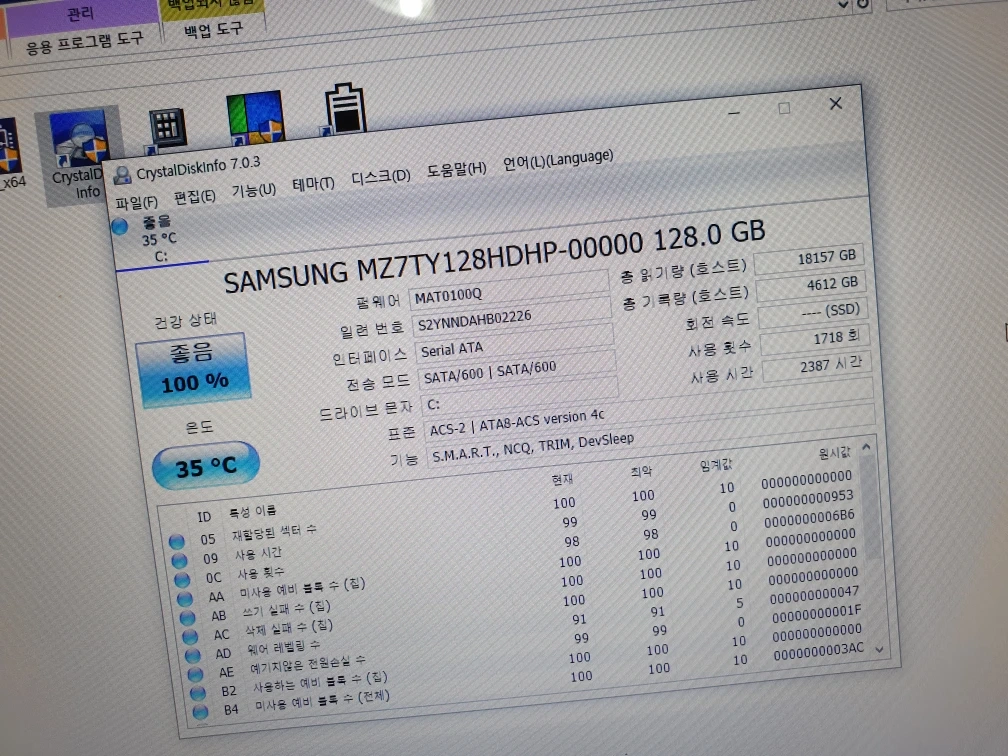
Task: Open the 편집(E) menu
Action: tap(195, 197)
